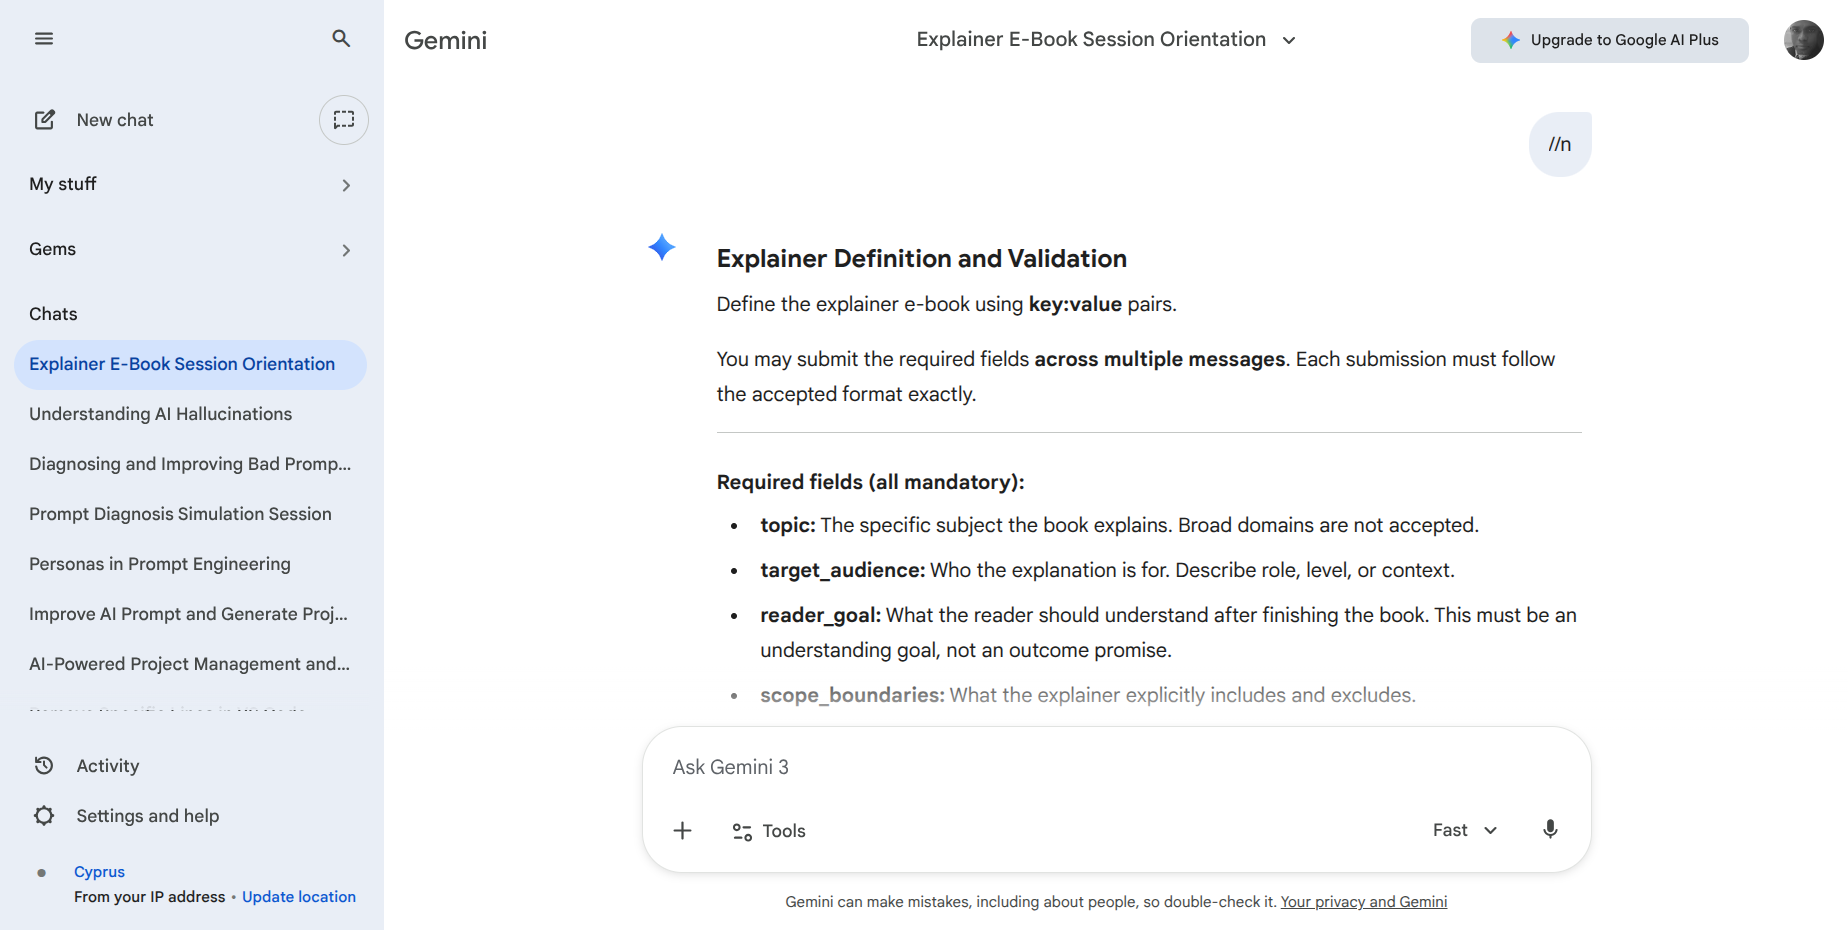Start a New chat

click(x=114, y=119)
